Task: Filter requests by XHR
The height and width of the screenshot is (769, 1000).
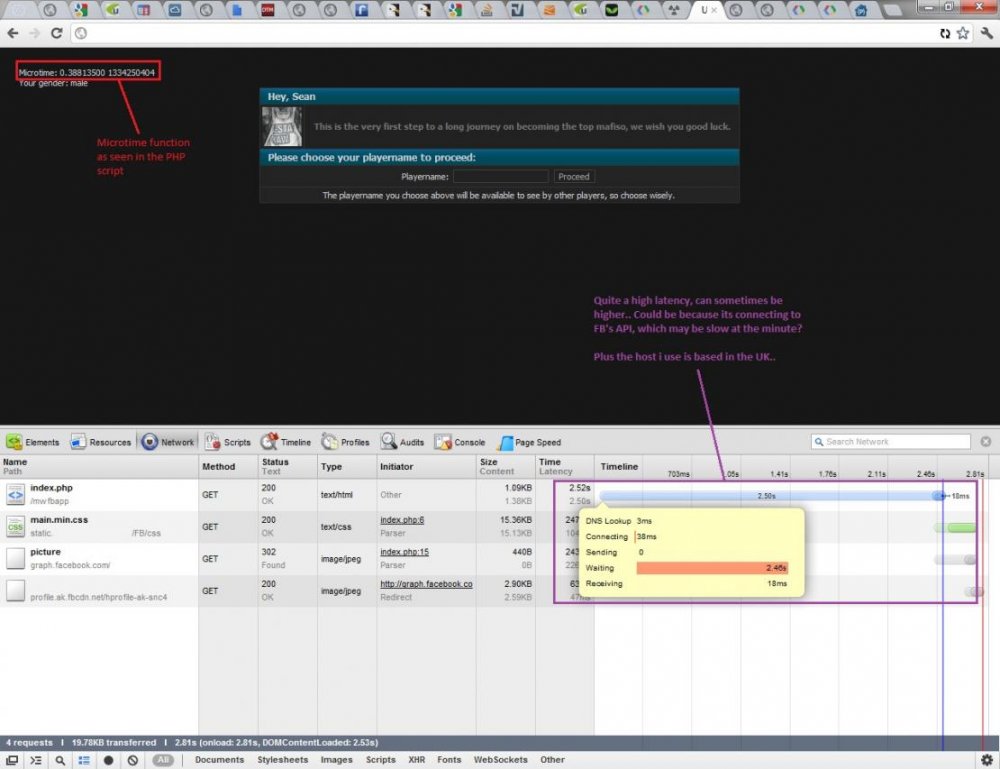Action: [417, 760]
